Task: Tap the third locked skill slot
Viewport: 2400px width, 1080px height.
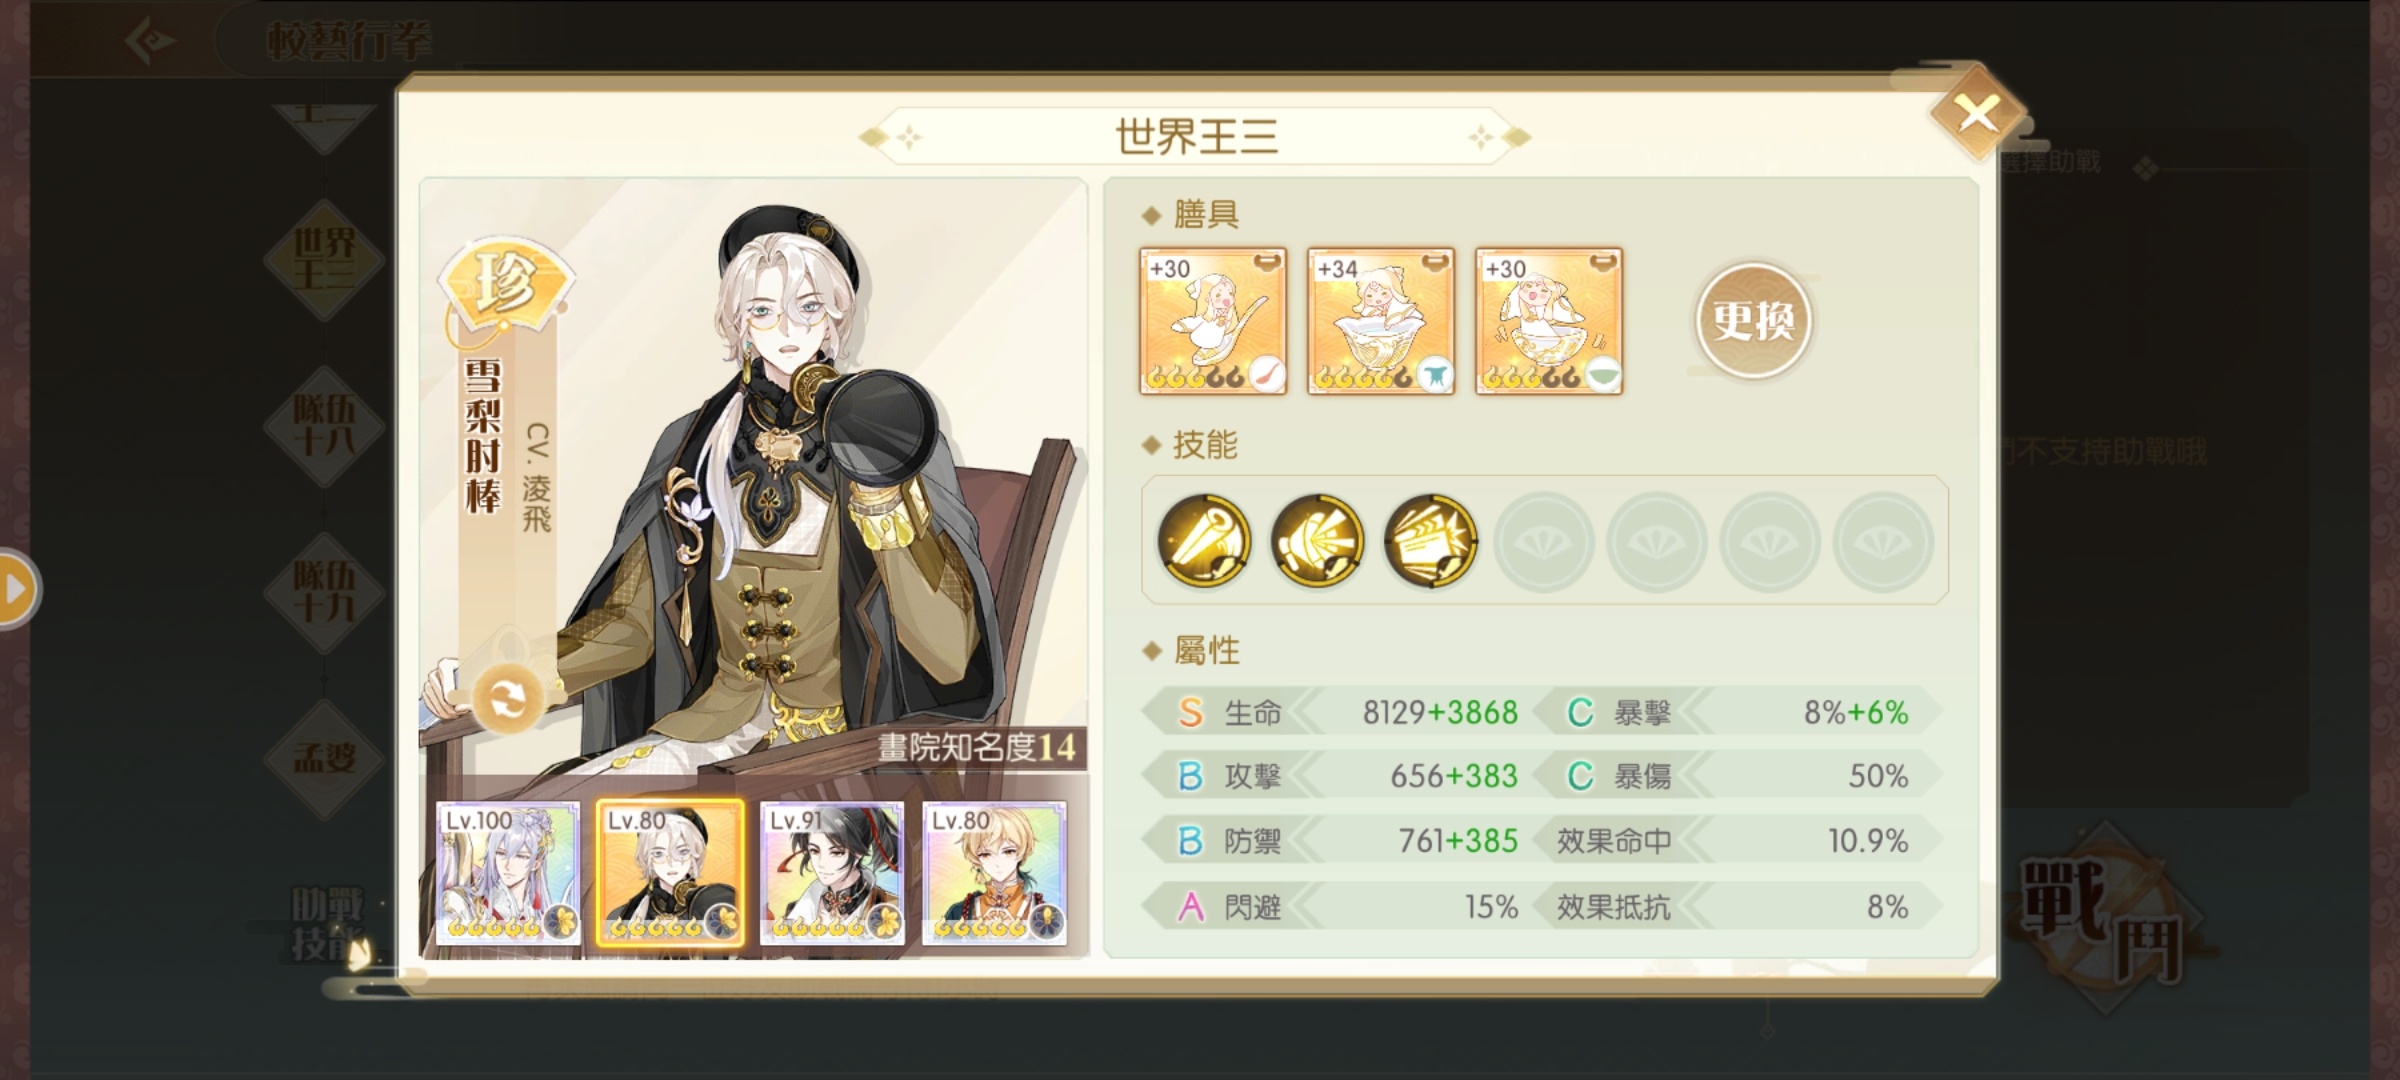Action: click(1769, 541)
